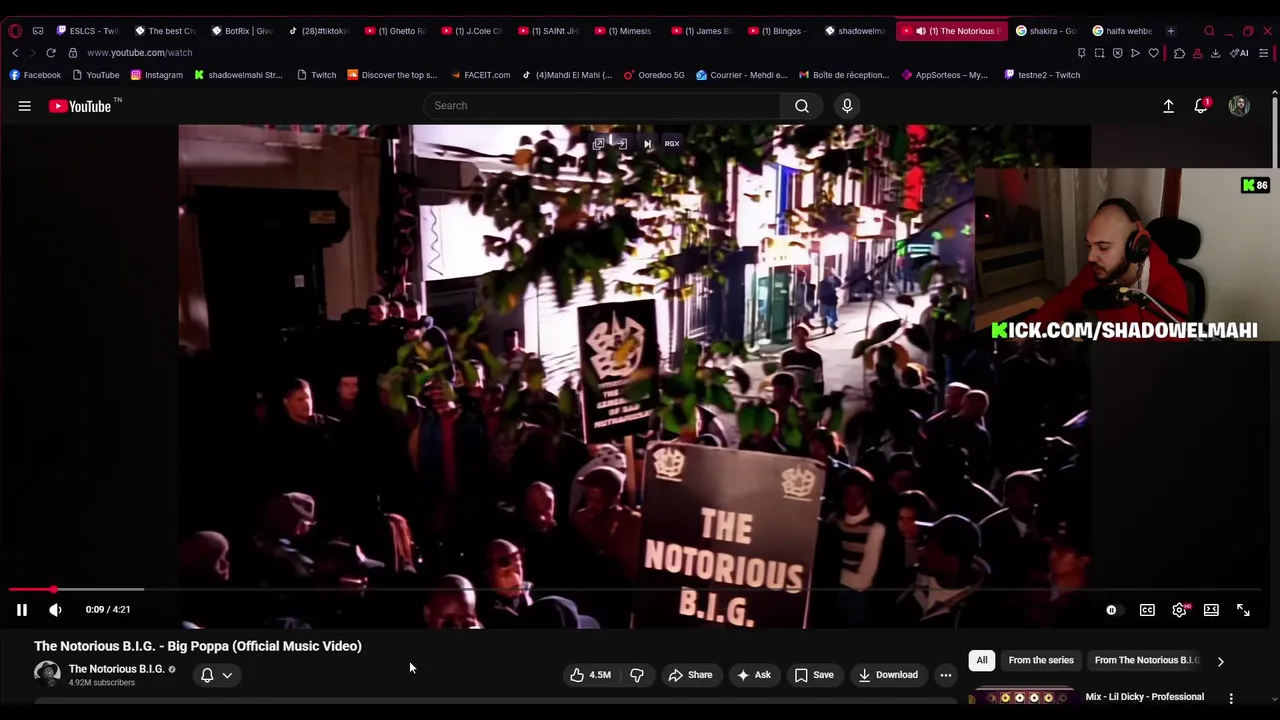Image resolution: width=1280 pixels, height=720 pixels.
Task: Click the browser address bar URL
Action: coord(139,53)
